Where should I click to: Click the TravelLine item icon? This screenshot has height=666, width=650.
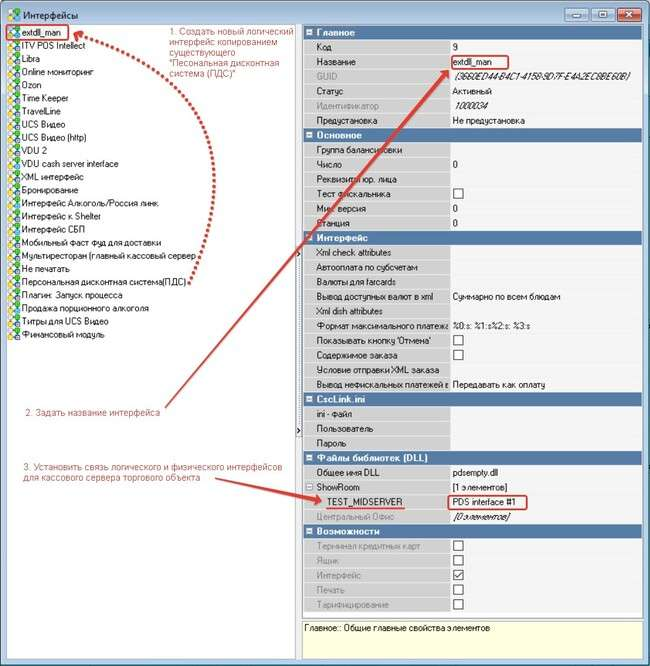(x=13, y=111)
